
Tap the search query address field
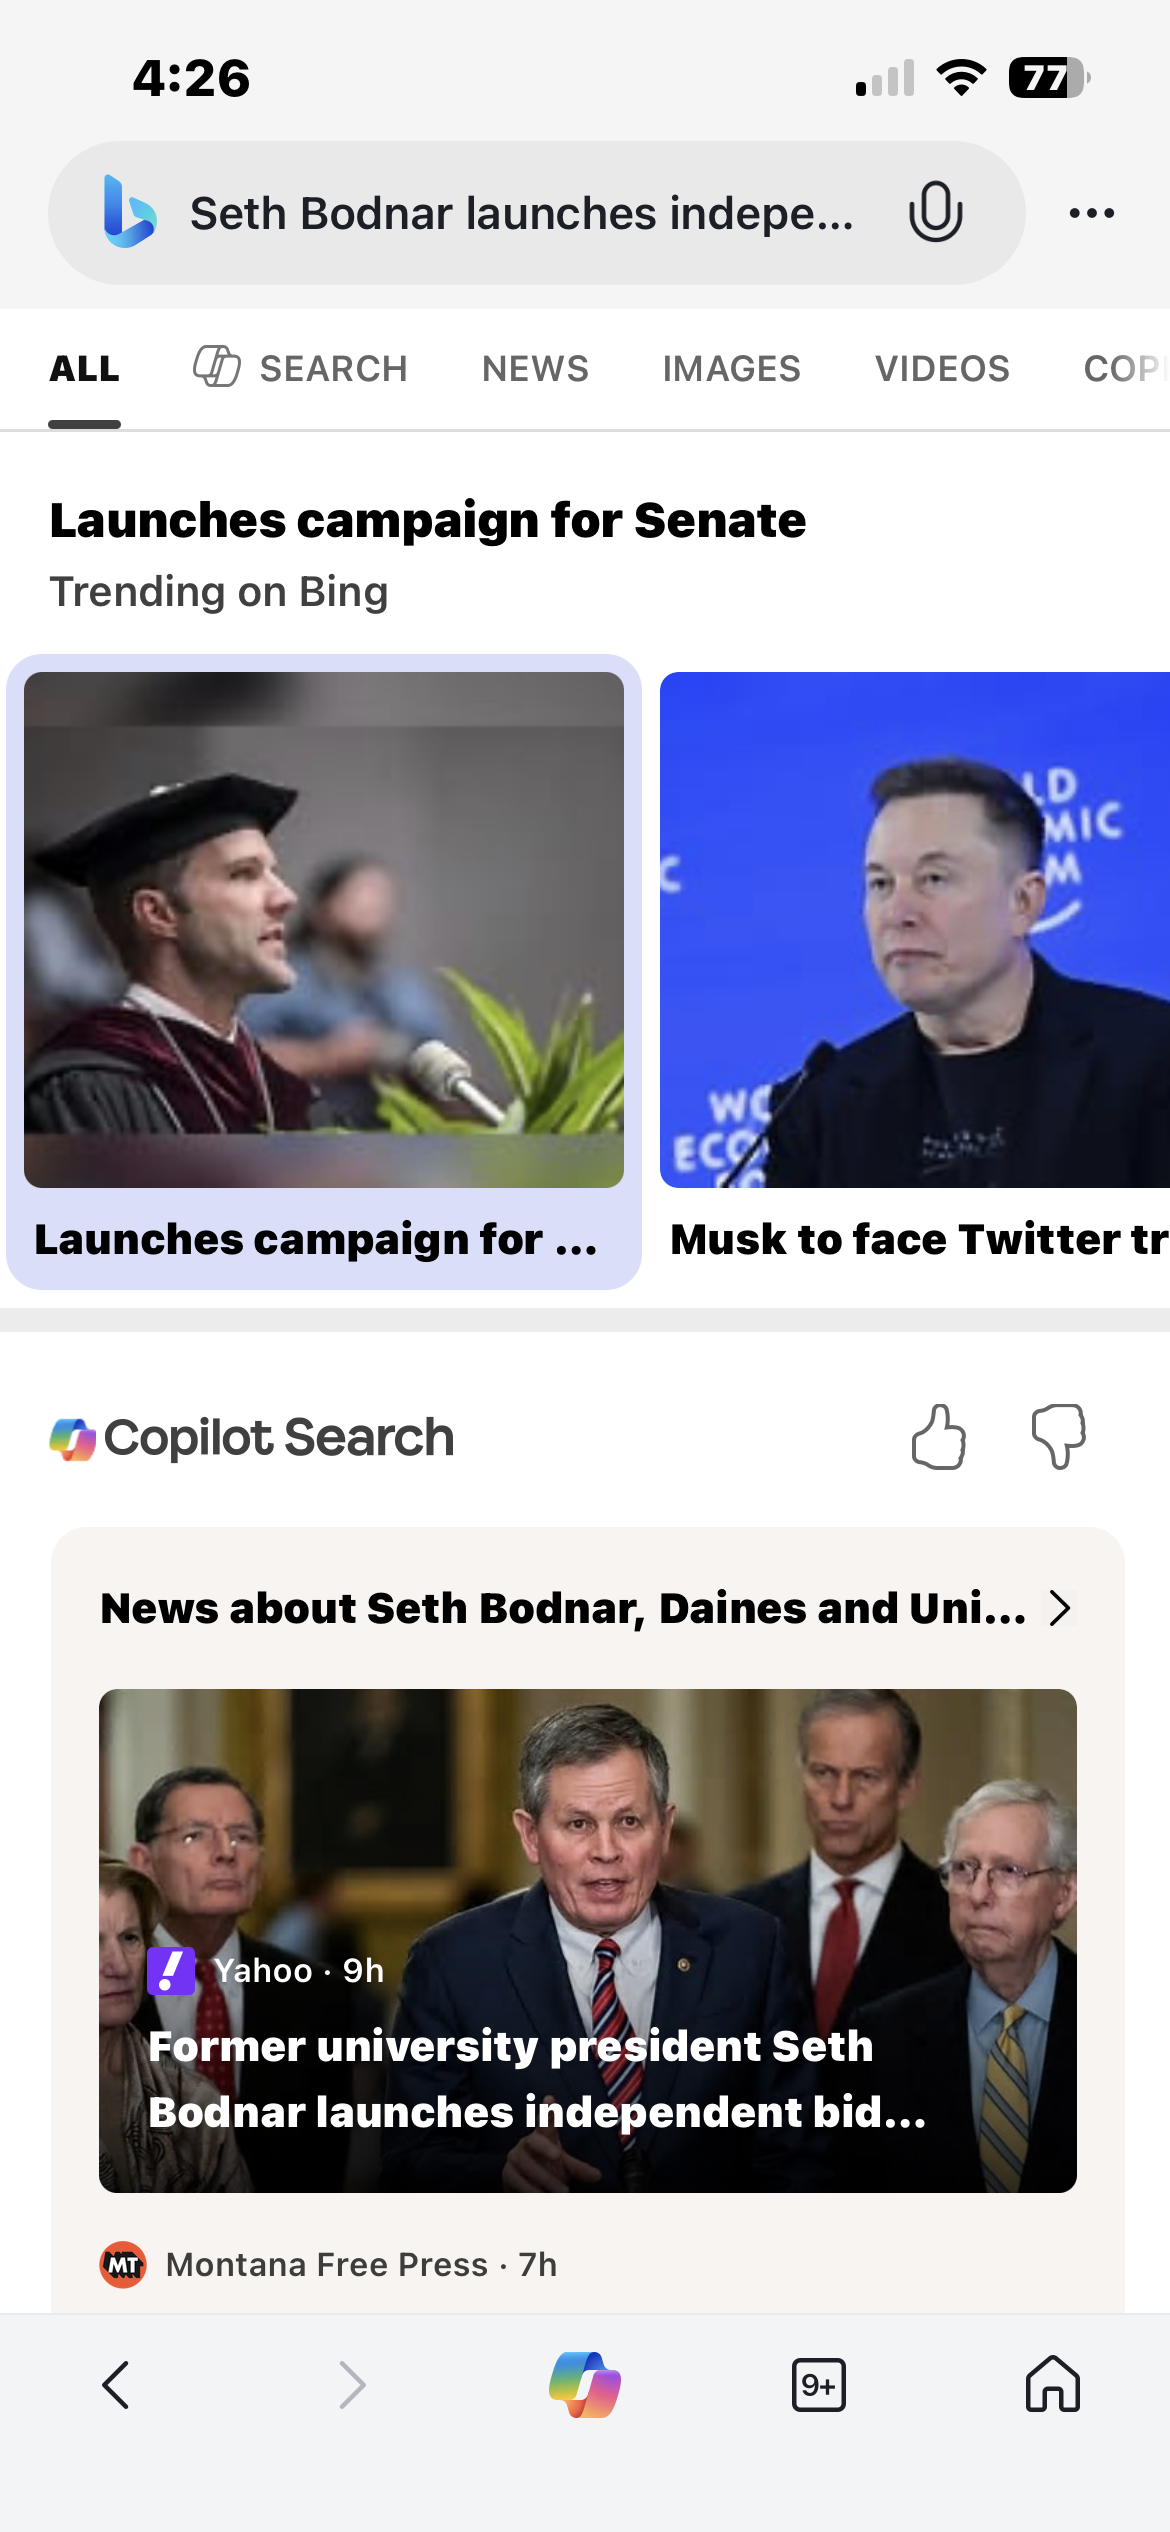520,213
